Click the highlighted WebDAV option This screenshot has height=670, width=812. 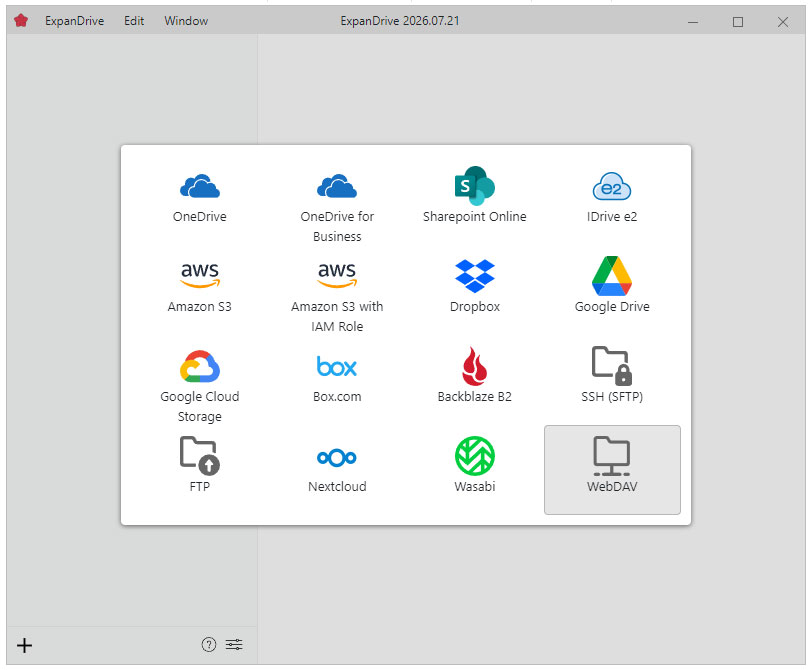tap(612, 470)
